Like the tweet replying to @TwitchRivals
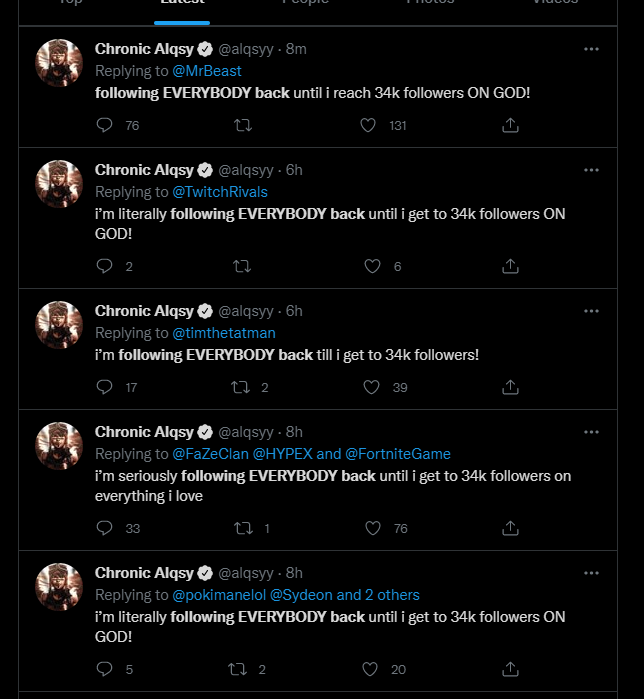Viewport: 644px width, 699px height. point(372,266)
